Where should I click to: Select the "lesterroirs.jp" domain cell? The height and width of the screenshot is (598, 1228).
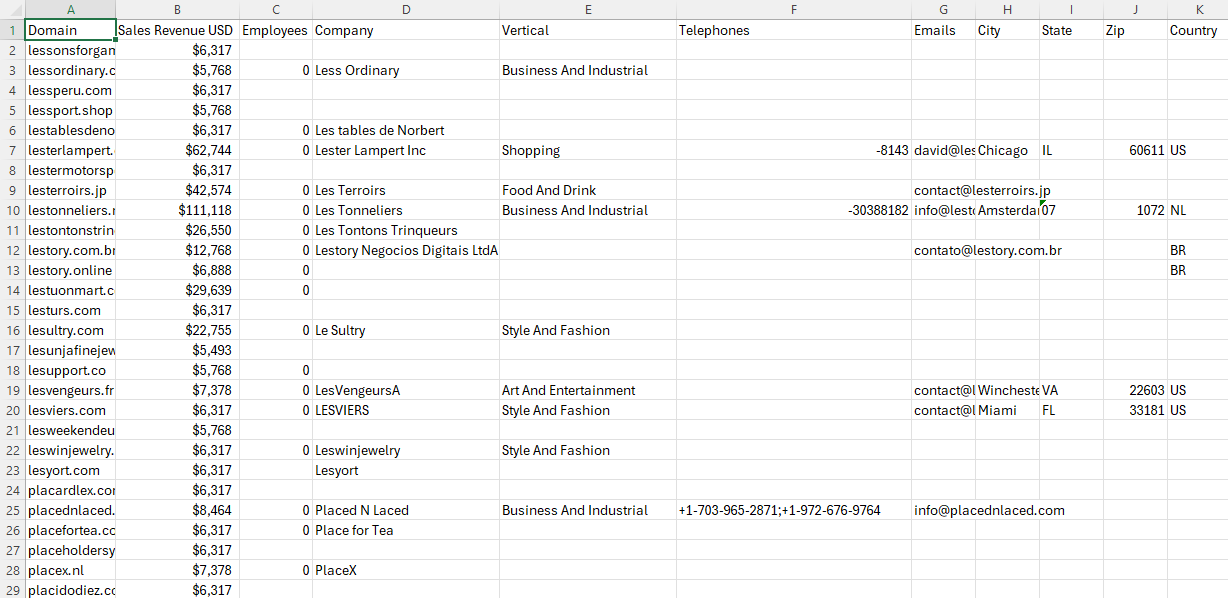(70, 190)
